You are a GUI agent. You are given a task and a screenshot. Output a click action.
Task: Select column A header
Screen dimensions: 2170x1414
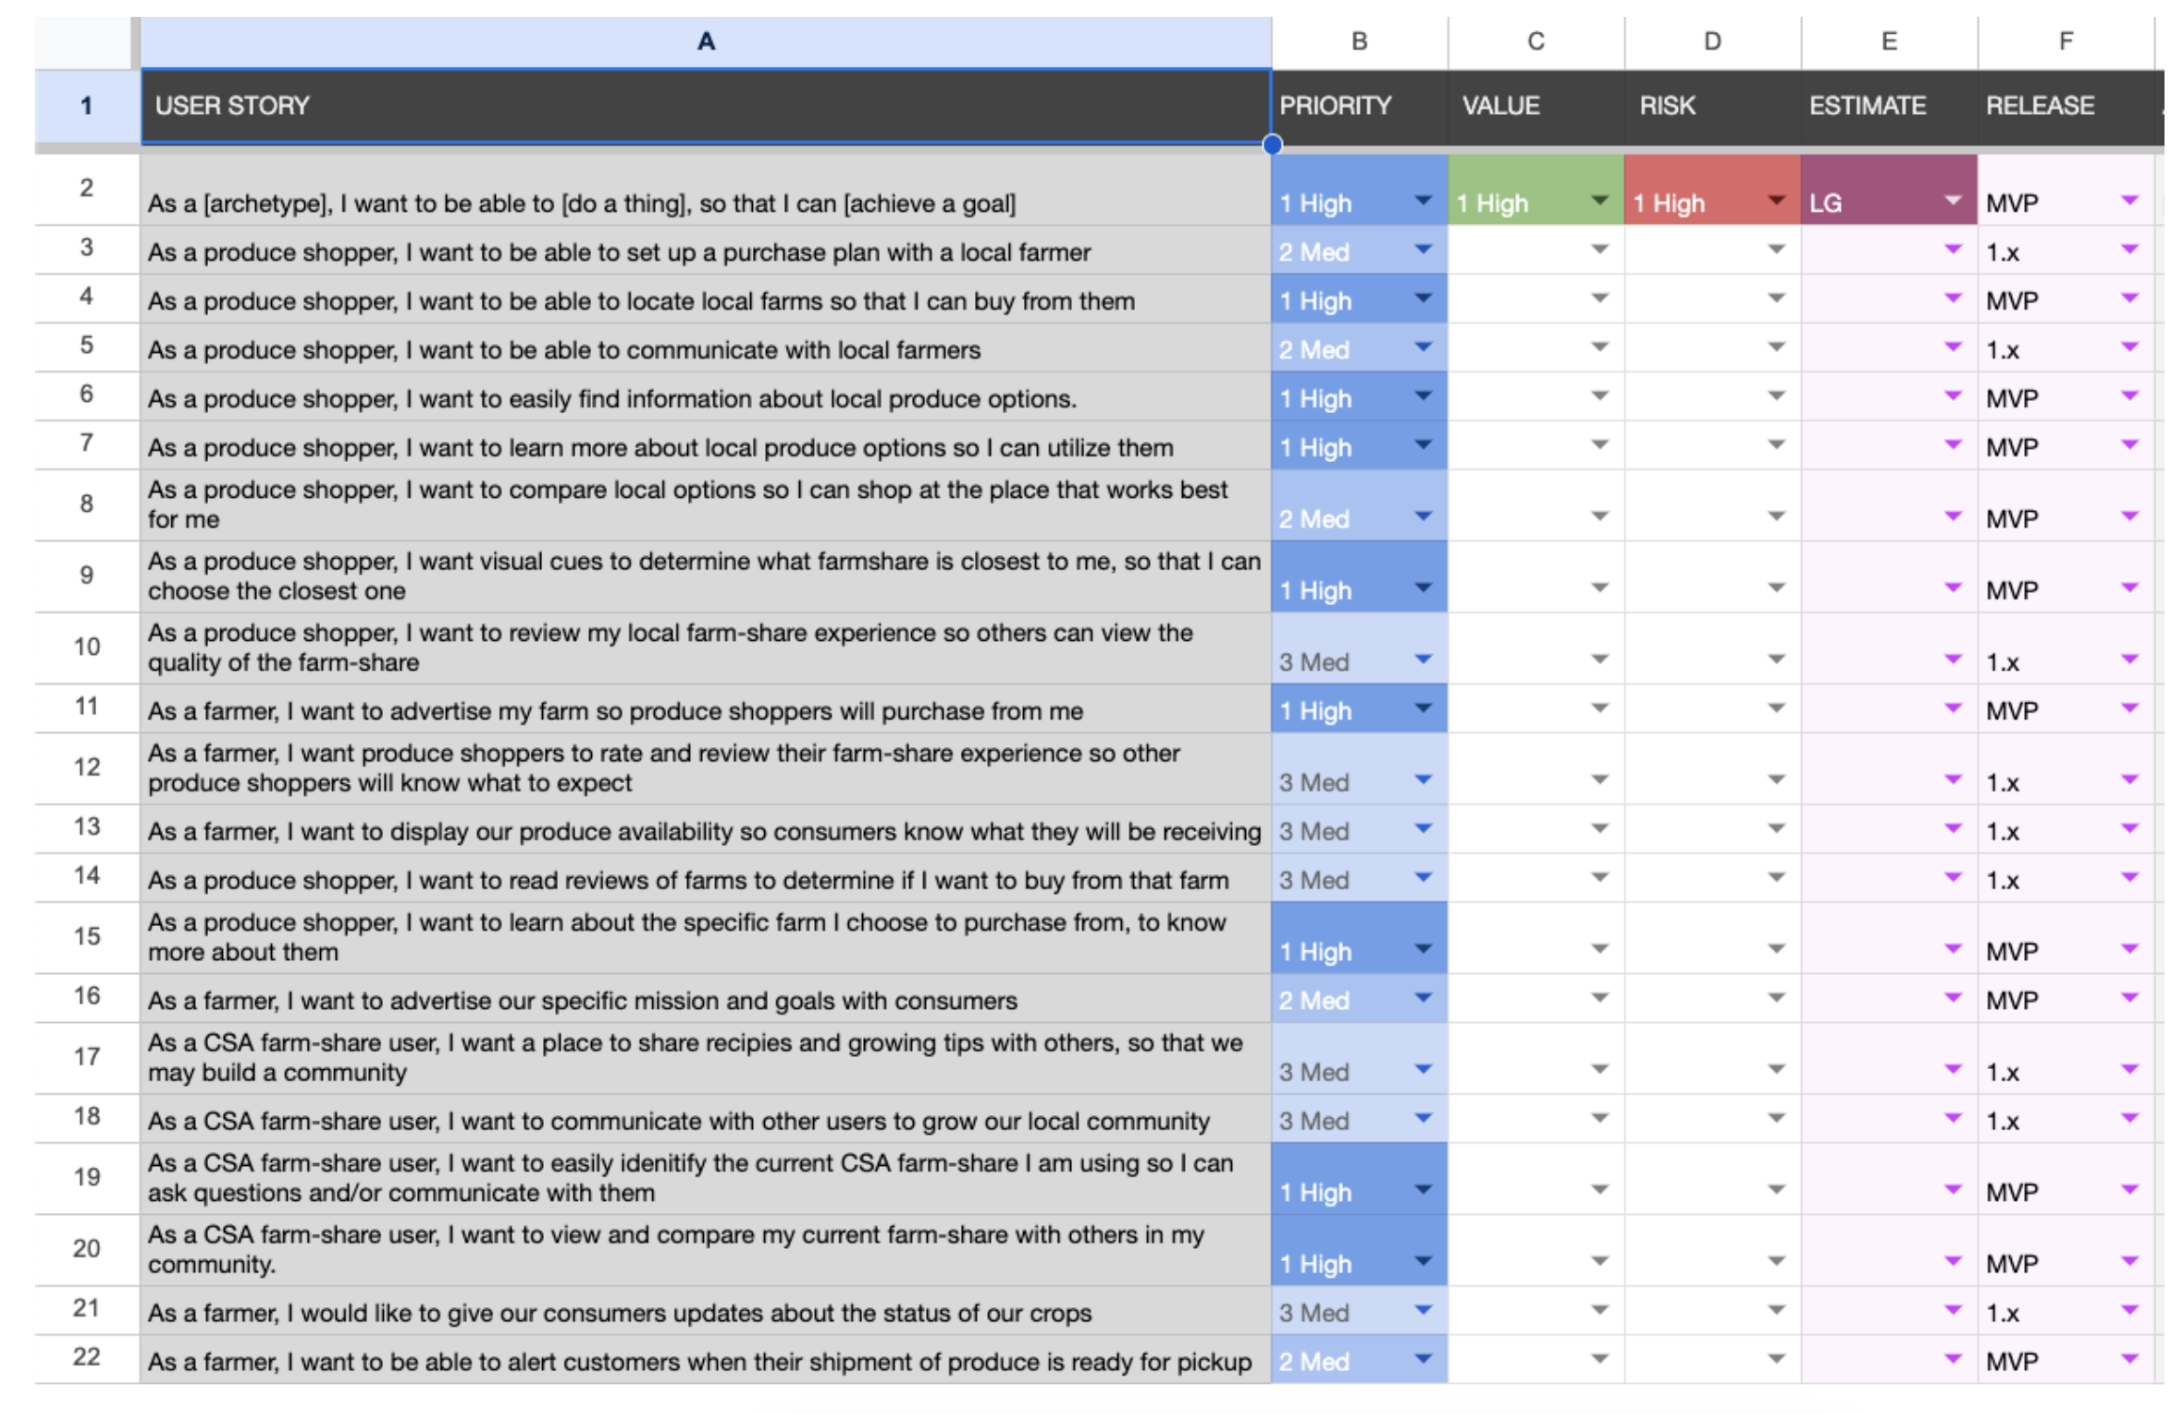click(705, 42)
